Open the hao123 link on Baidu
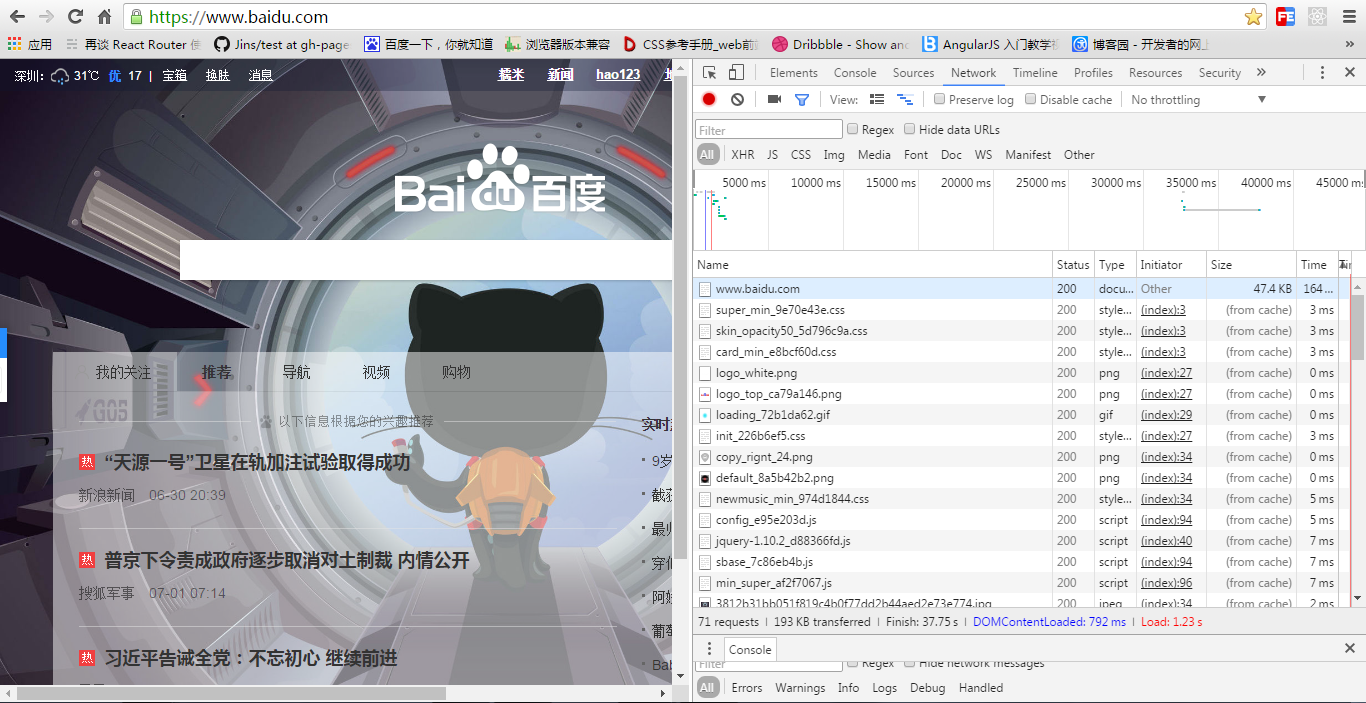 (618, 75)
